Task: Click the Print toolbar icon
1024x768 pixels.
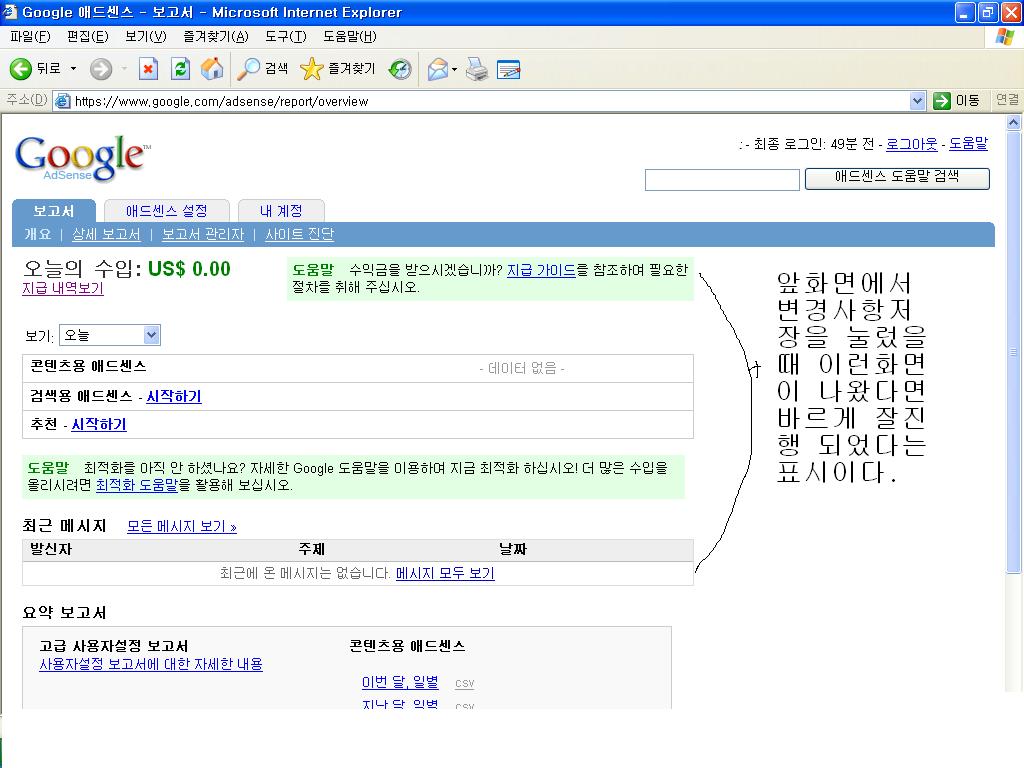Action: click(x=477, y=69)
